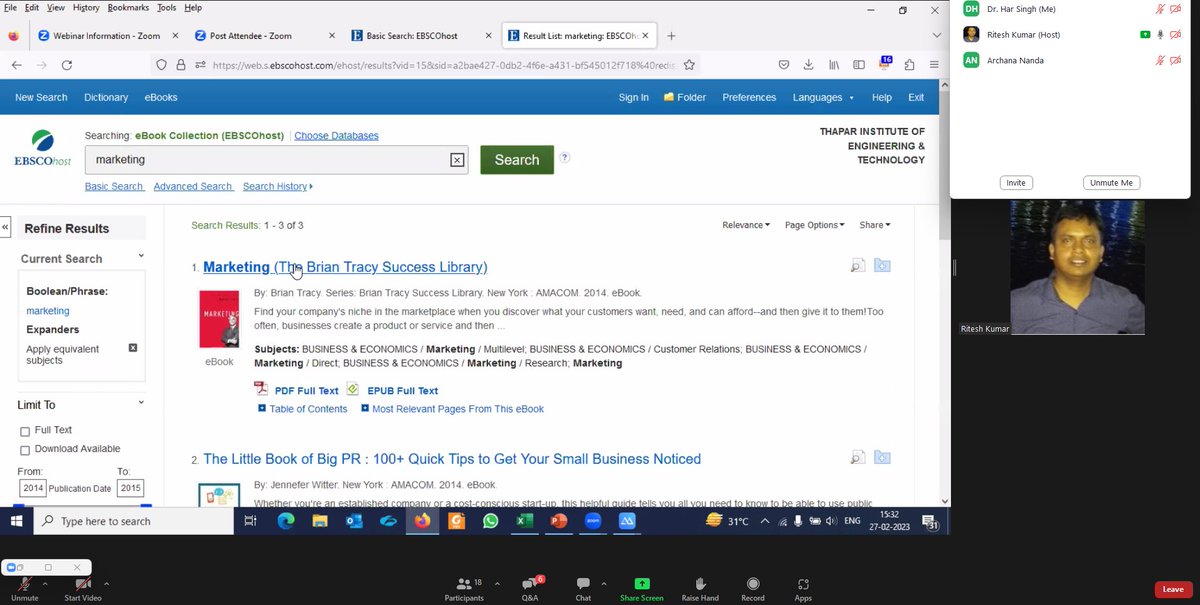Check the Full Text limiter checkbox
Image resolution: width=1200 pixels, height=605 pixels.
click(25, 431)
